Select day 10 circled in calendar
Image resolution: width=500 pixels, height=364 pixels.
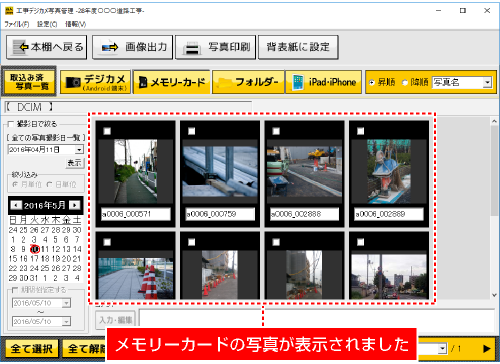[x=34, y=249]
